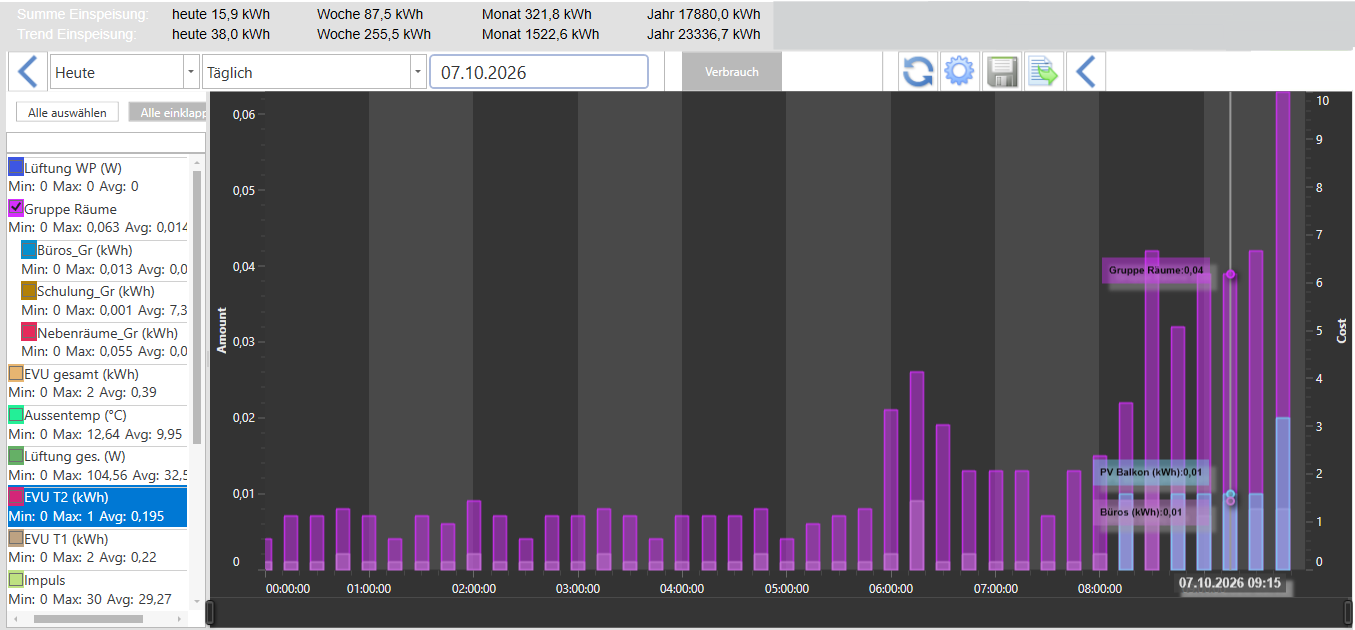Toggle the Aussentemp (°C) checkbox
This screenshot has height=630, width=1355.
tap(16, 414)
